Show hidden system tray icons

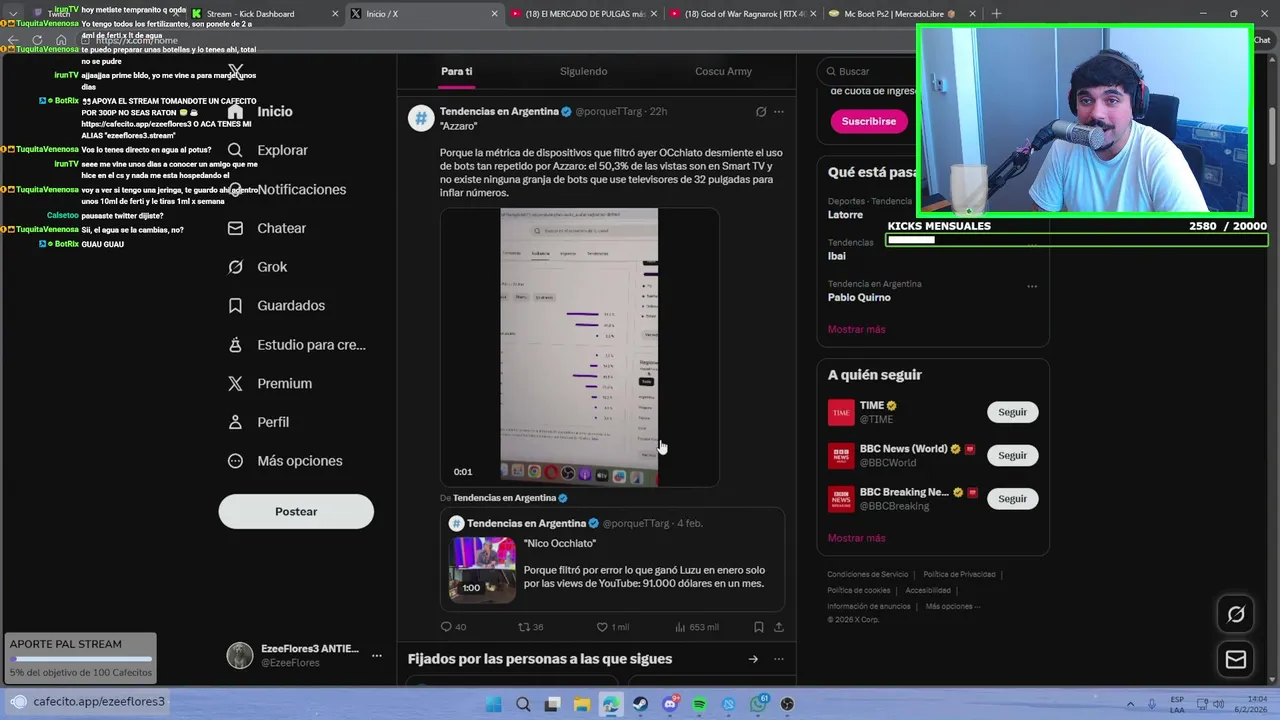pyautogui.click(x=1131, y=704)
